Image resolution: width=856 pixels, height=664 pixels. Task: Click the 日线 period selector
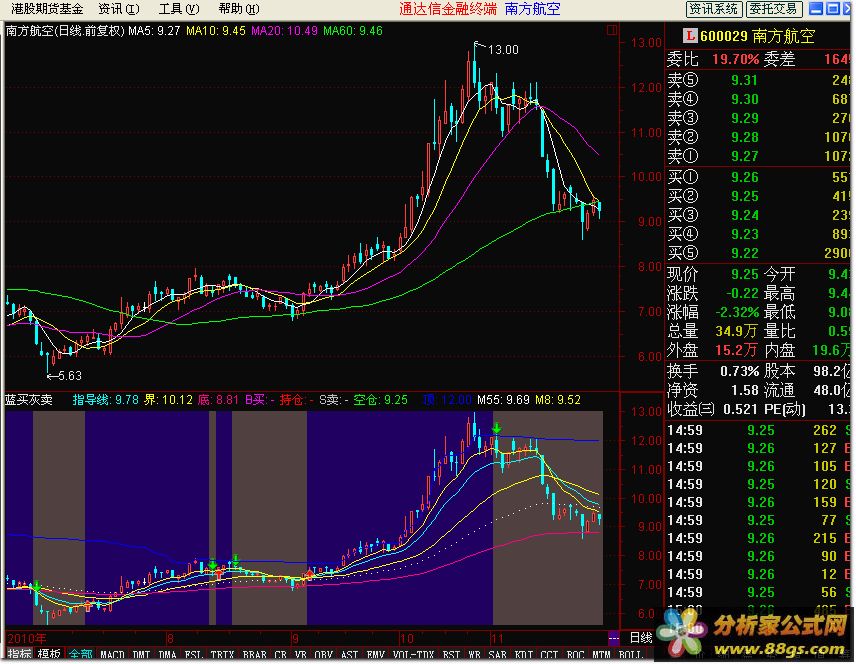(x=640, y=637)
